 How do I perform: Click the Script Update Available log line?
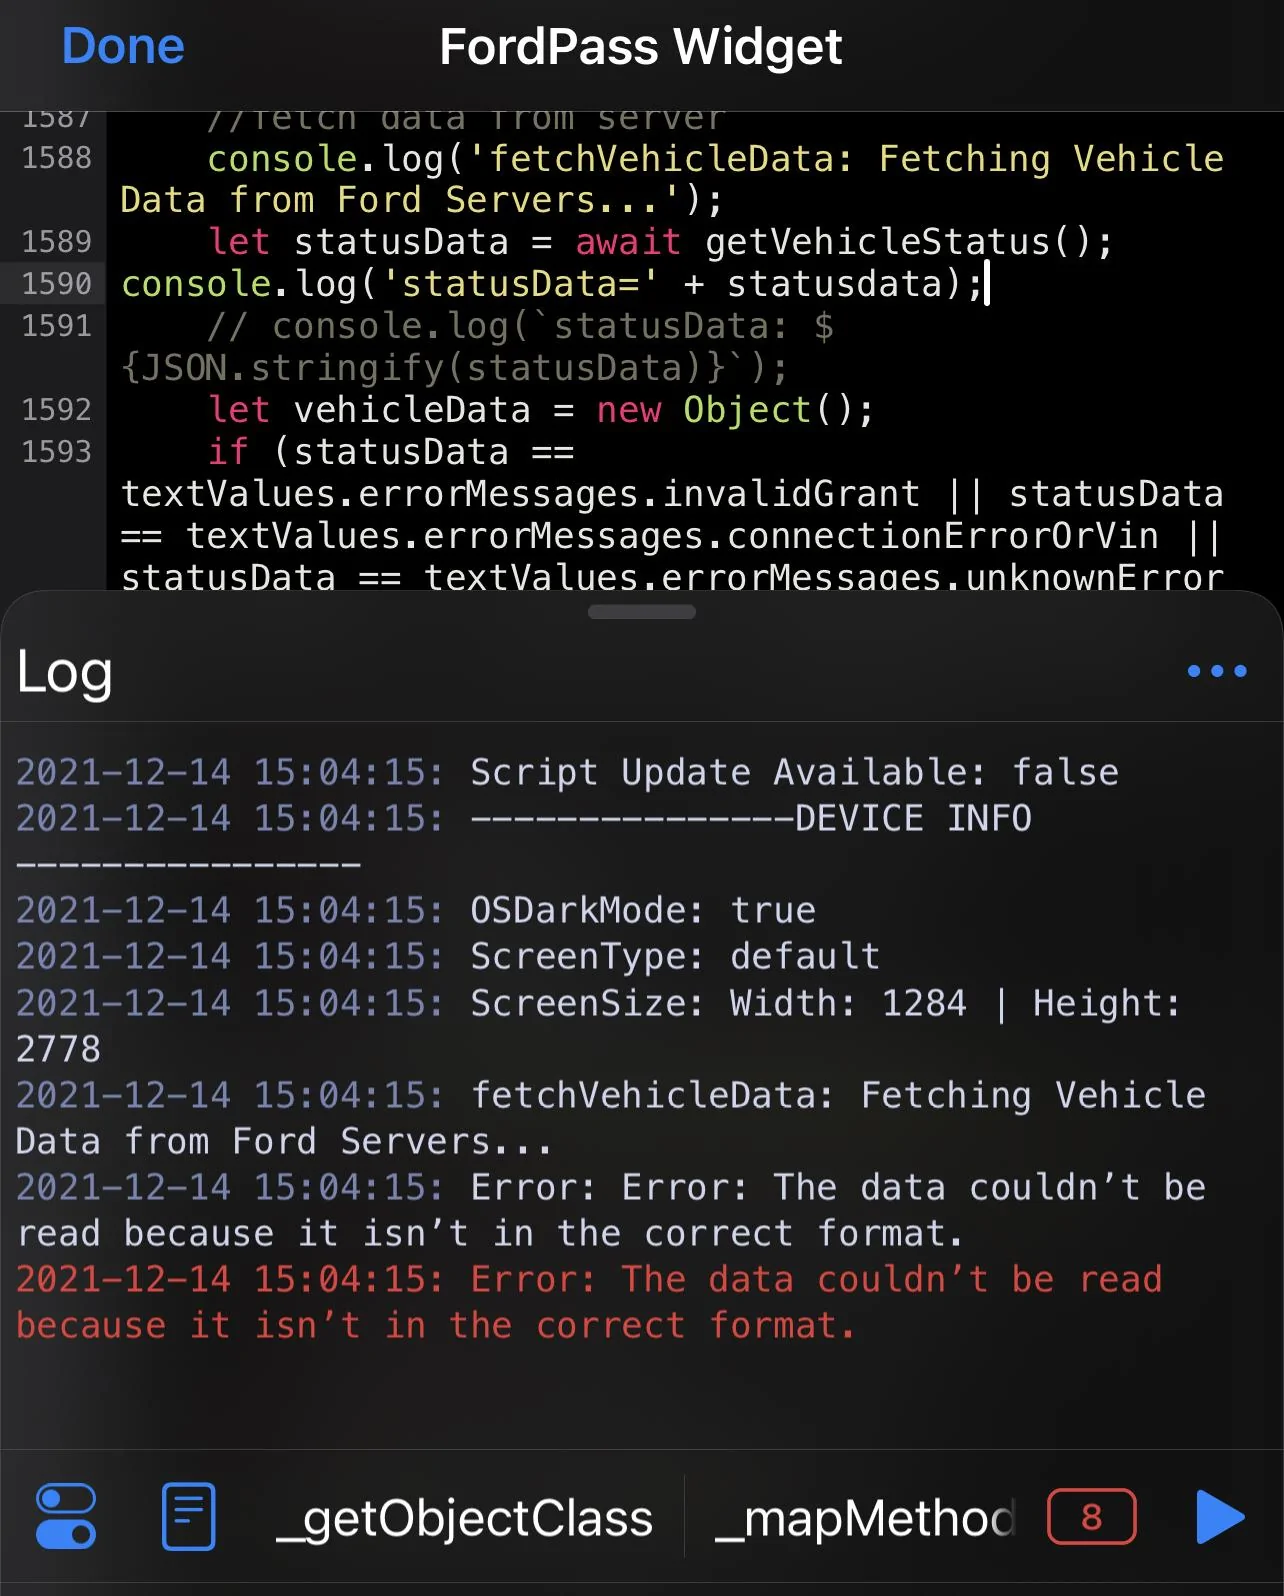(566, 772)
